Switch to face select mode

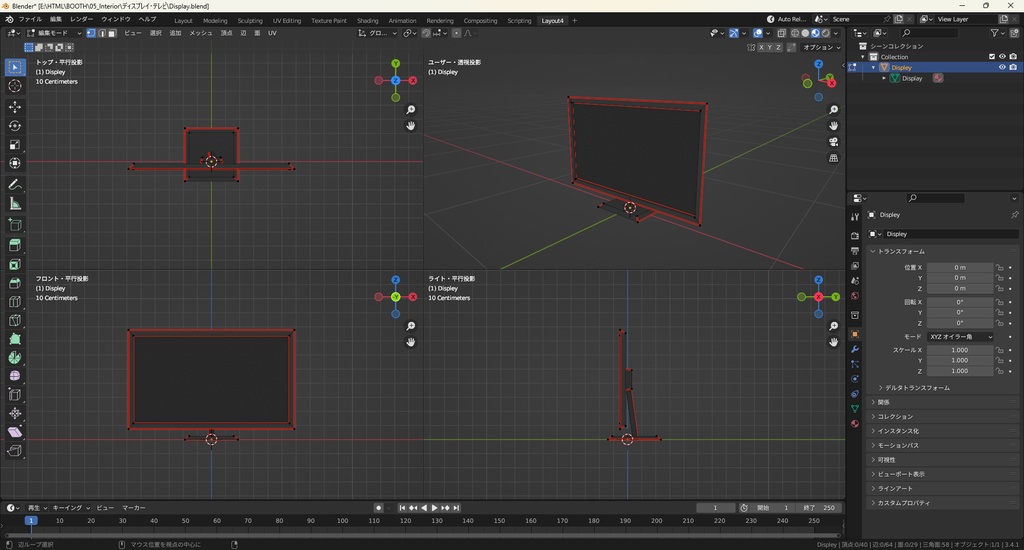click(110, 33)
